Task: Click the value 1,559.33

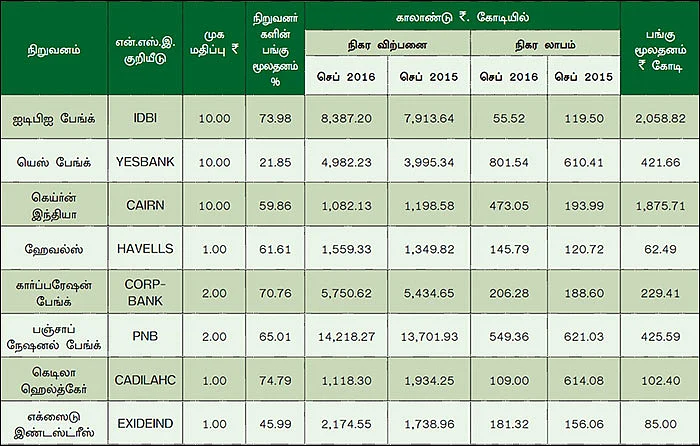Action: point(346,249)
